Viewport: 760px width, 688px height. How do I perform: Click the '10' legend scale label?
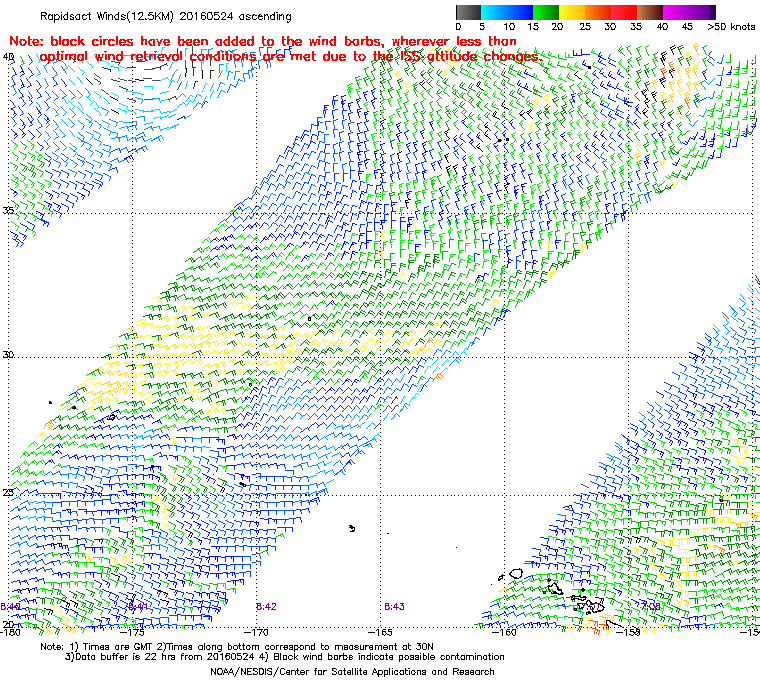(509, 27)
